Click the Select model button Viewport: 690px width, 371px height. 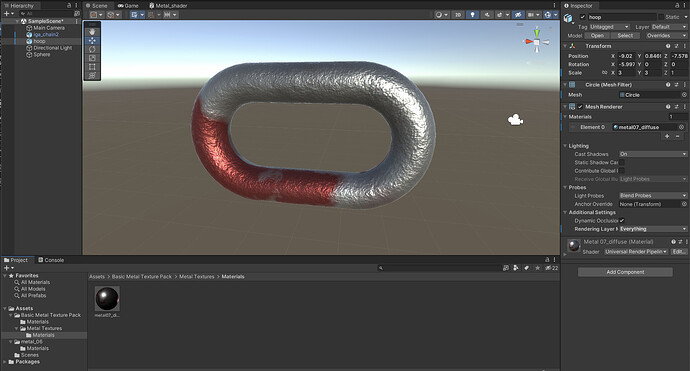[x=625, y=36]
